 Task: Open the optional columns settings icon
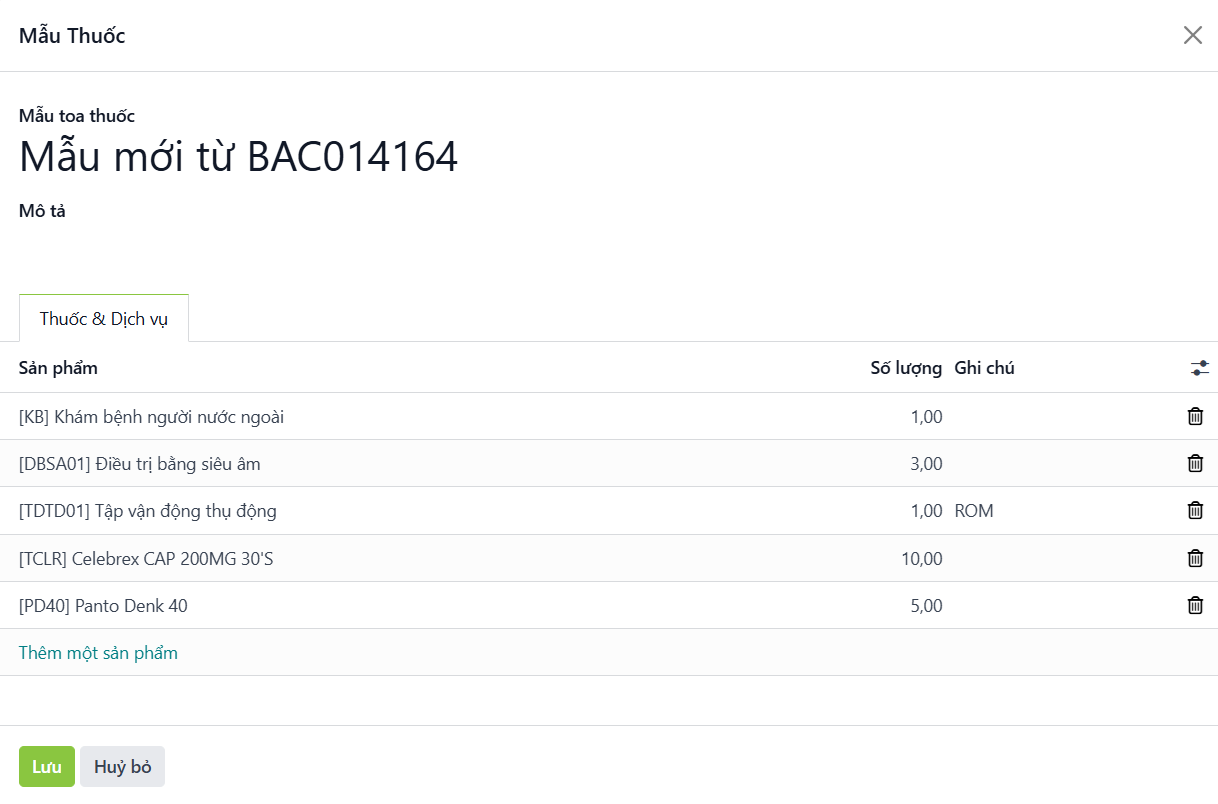(x=1200, y=368)
